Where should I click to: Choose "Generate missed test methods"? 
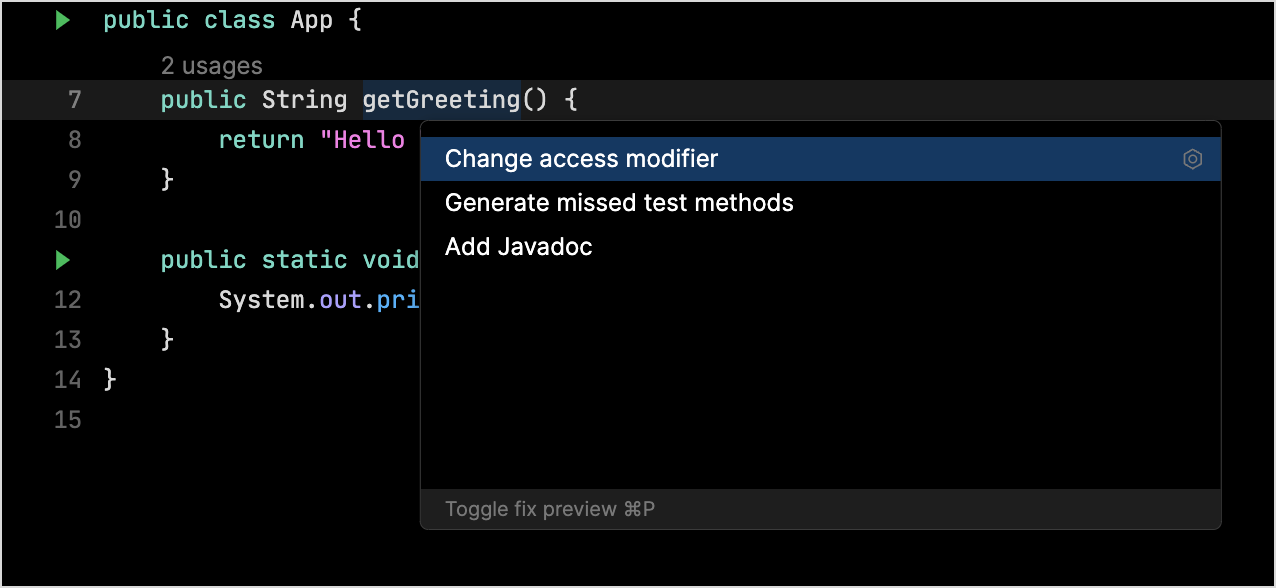pyautogui.click(x=618, y=202)
